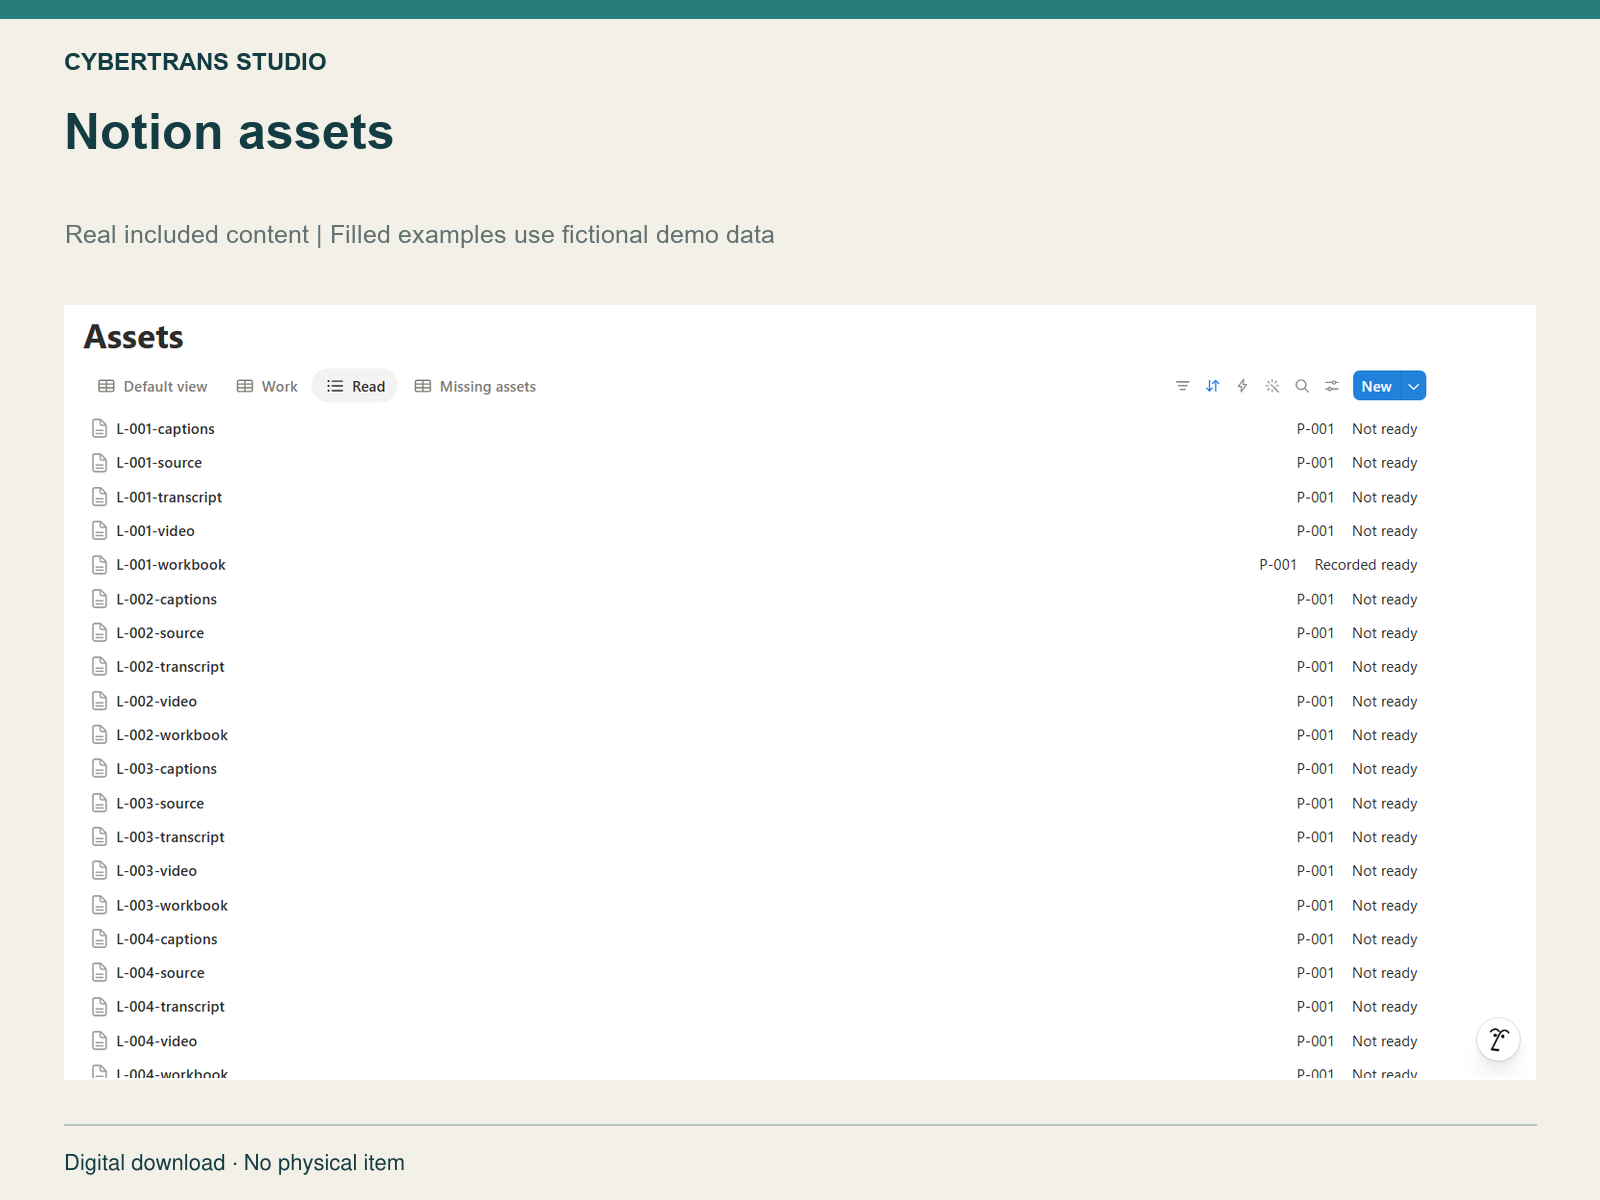The height and width of the screenshot is (1200, 1600).
Task: Click P-001 value on L-001-workbook row
Action: tap(1278, 565)
